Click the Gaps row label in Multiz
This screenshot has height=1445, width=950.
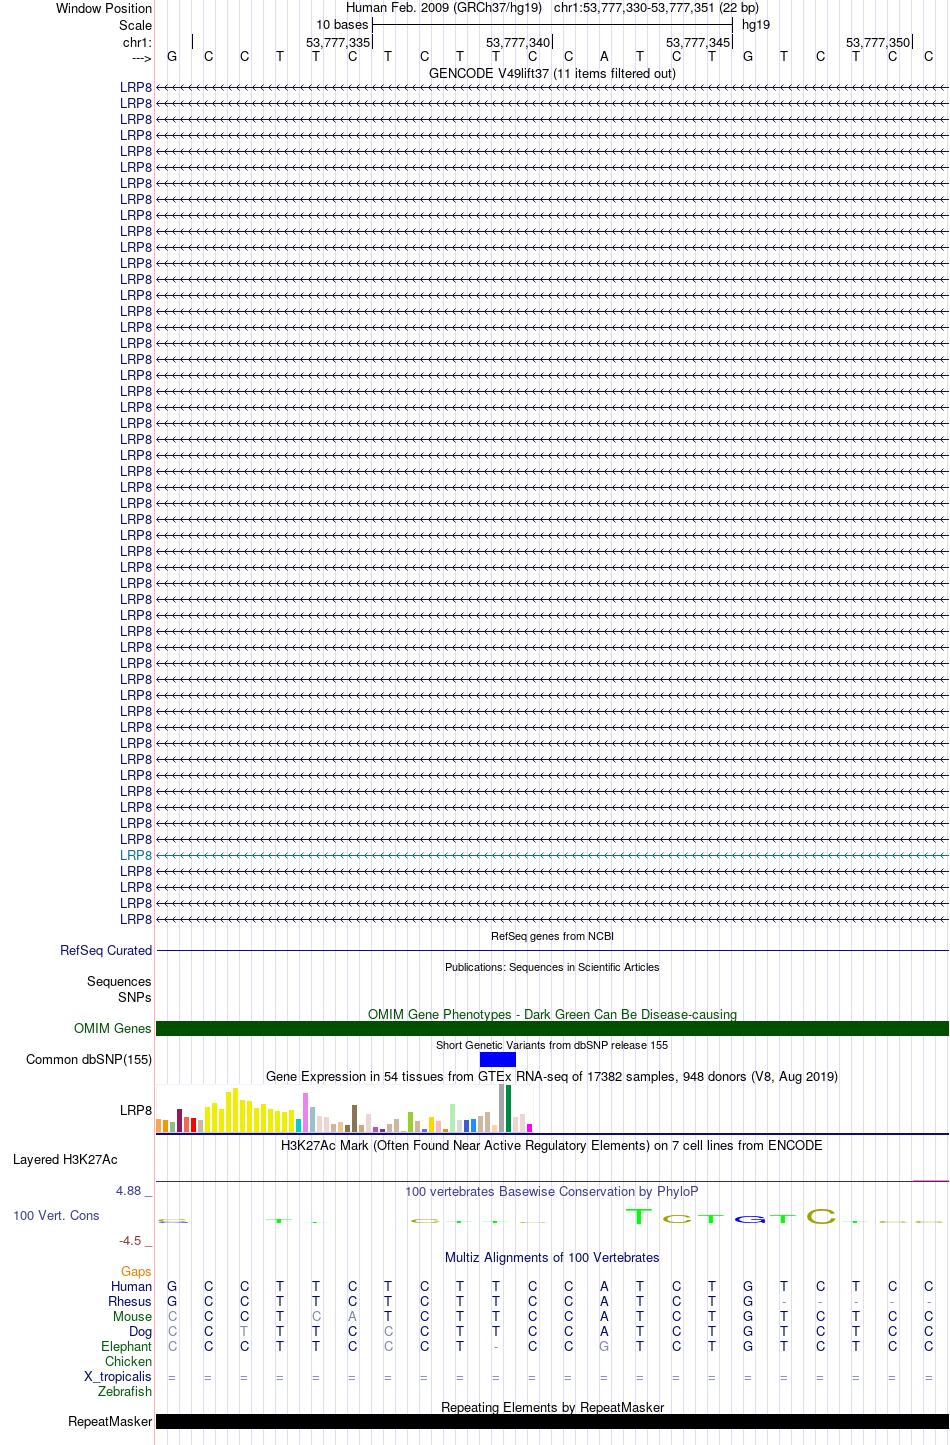136,1271
